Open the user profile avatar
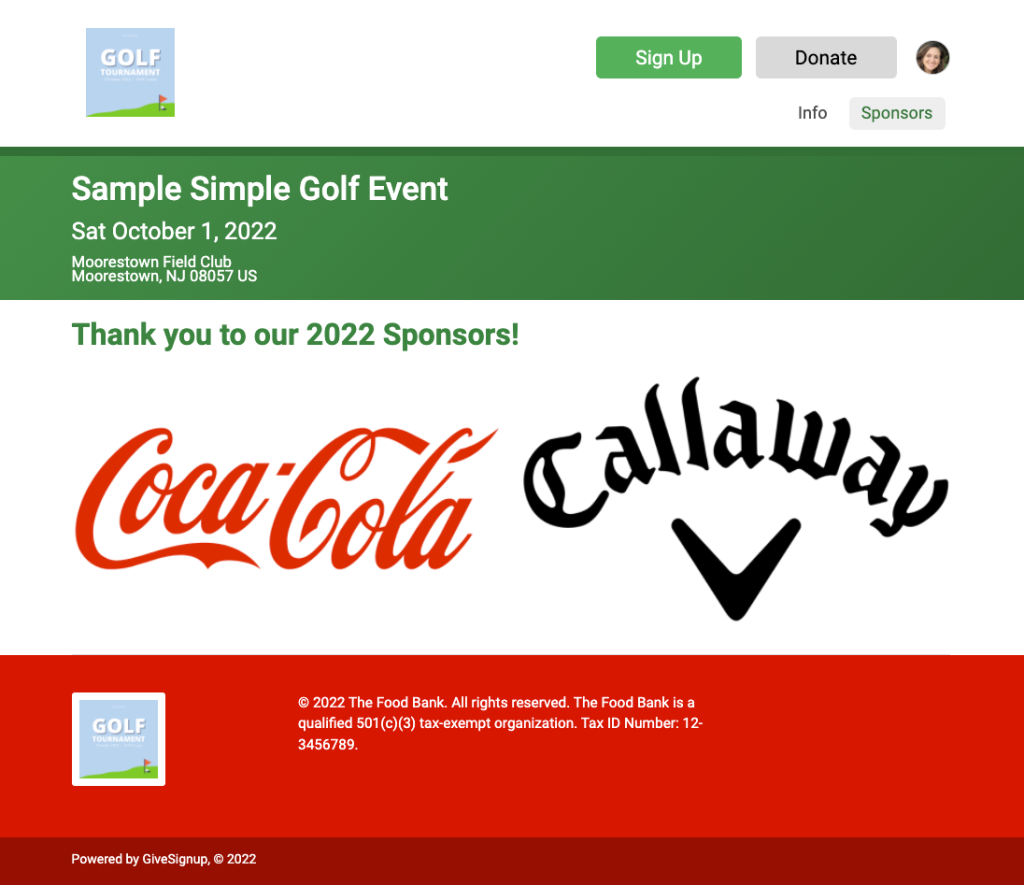Image resolution: width=1024 pixels, height=885 pixels. (932, 57)
